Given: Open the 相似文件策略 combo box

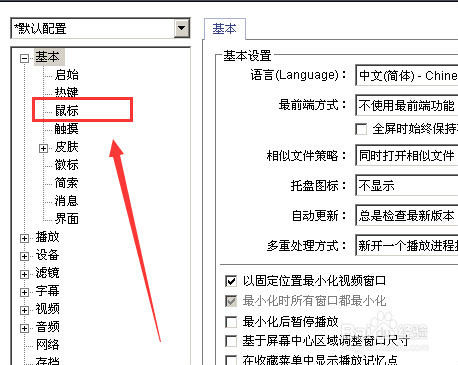Looking at the screenshot, I should 407,155.
